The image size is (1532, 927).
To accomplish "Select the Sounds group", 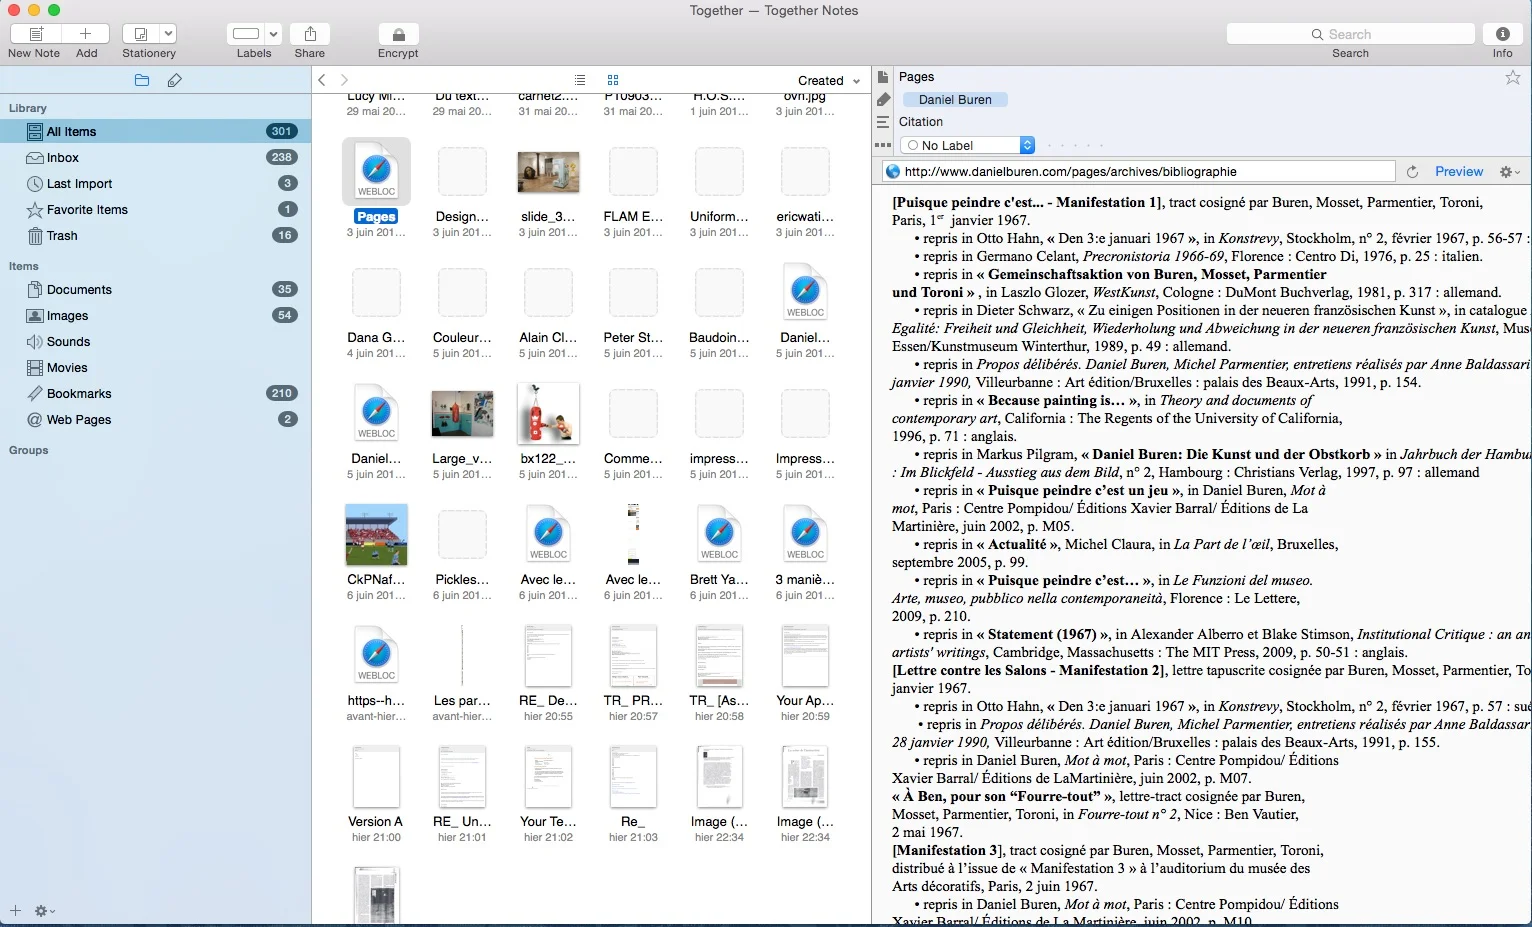I will 155,341.
